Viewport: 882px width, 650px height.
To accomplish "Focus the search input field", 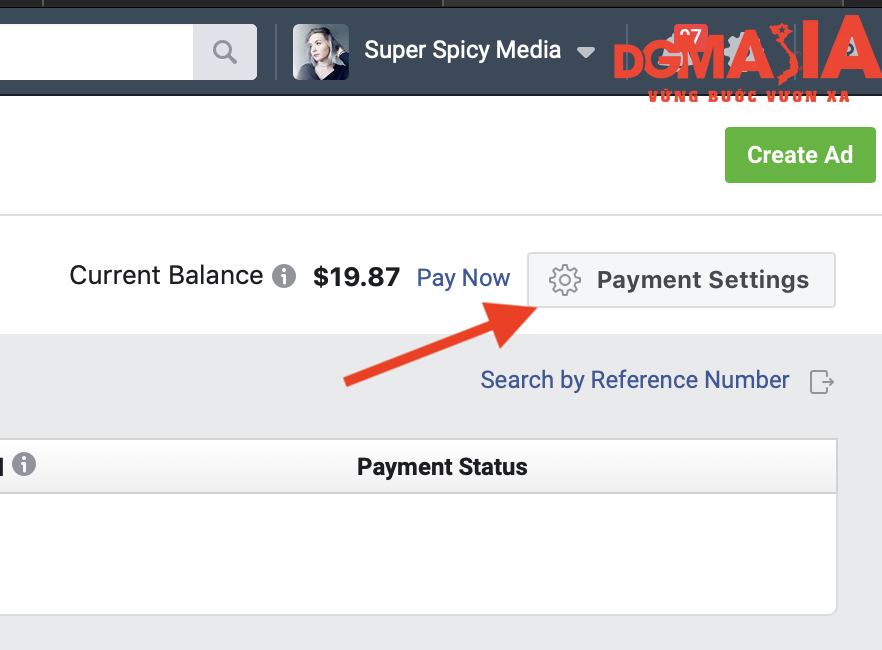I will 96,52.
